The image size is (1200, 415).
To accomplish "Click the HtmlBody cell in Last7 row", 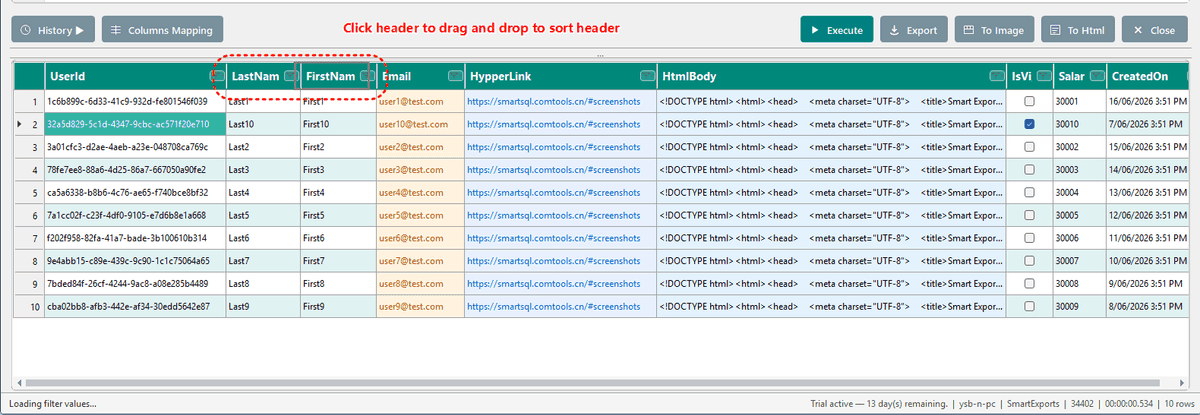I will click(832, 261).
